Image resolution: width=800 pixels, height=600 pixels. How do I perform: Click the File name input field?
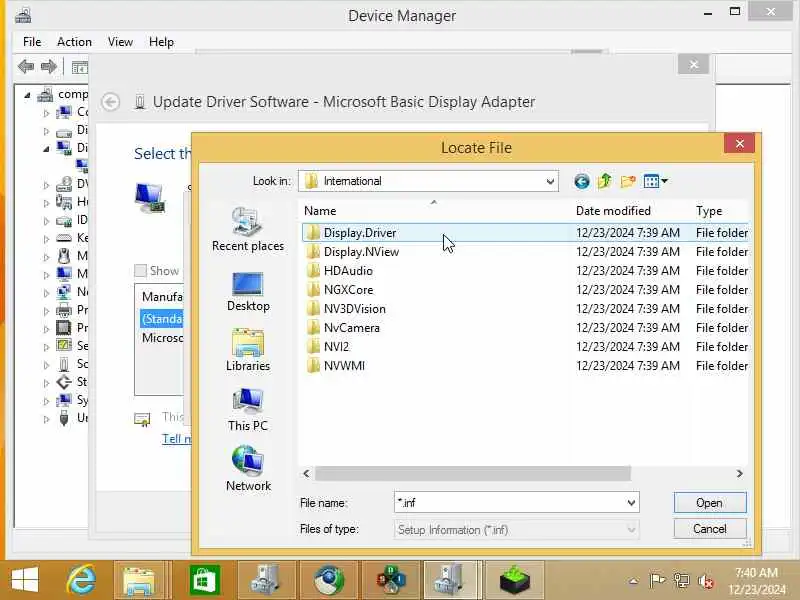click(510, 503)
